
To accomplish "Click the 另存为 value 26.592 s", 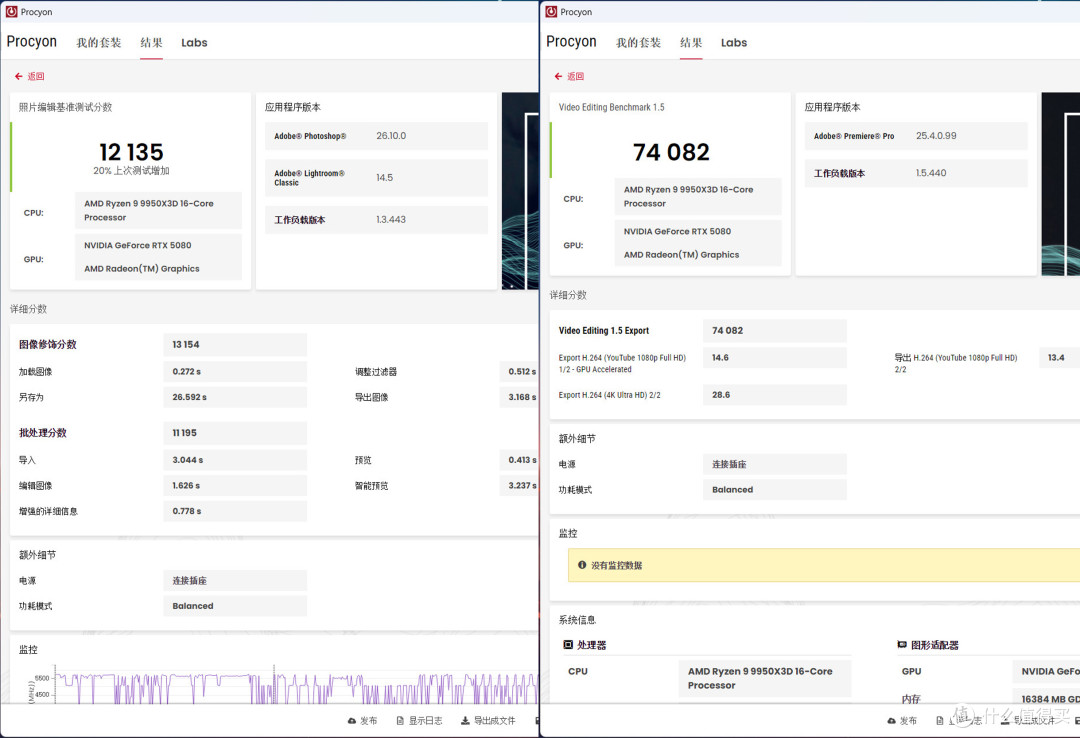I will [235, 397].
